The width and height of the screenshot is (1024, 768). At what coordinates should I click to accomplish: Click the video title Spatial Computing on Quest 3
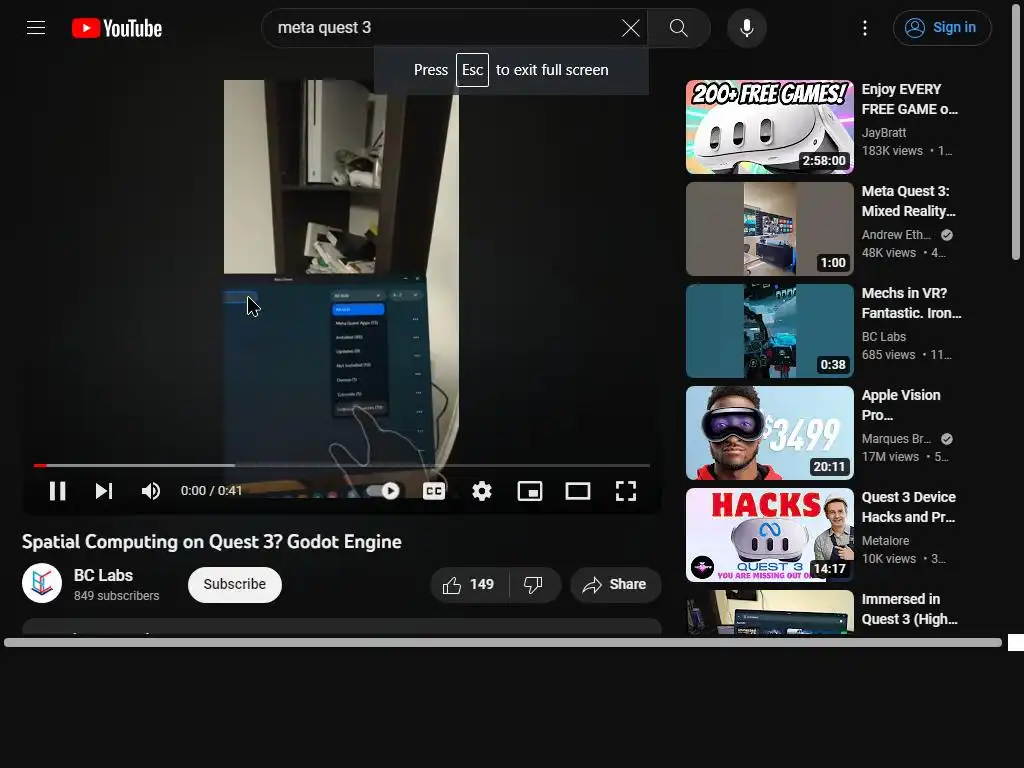[x=212, y=542]
